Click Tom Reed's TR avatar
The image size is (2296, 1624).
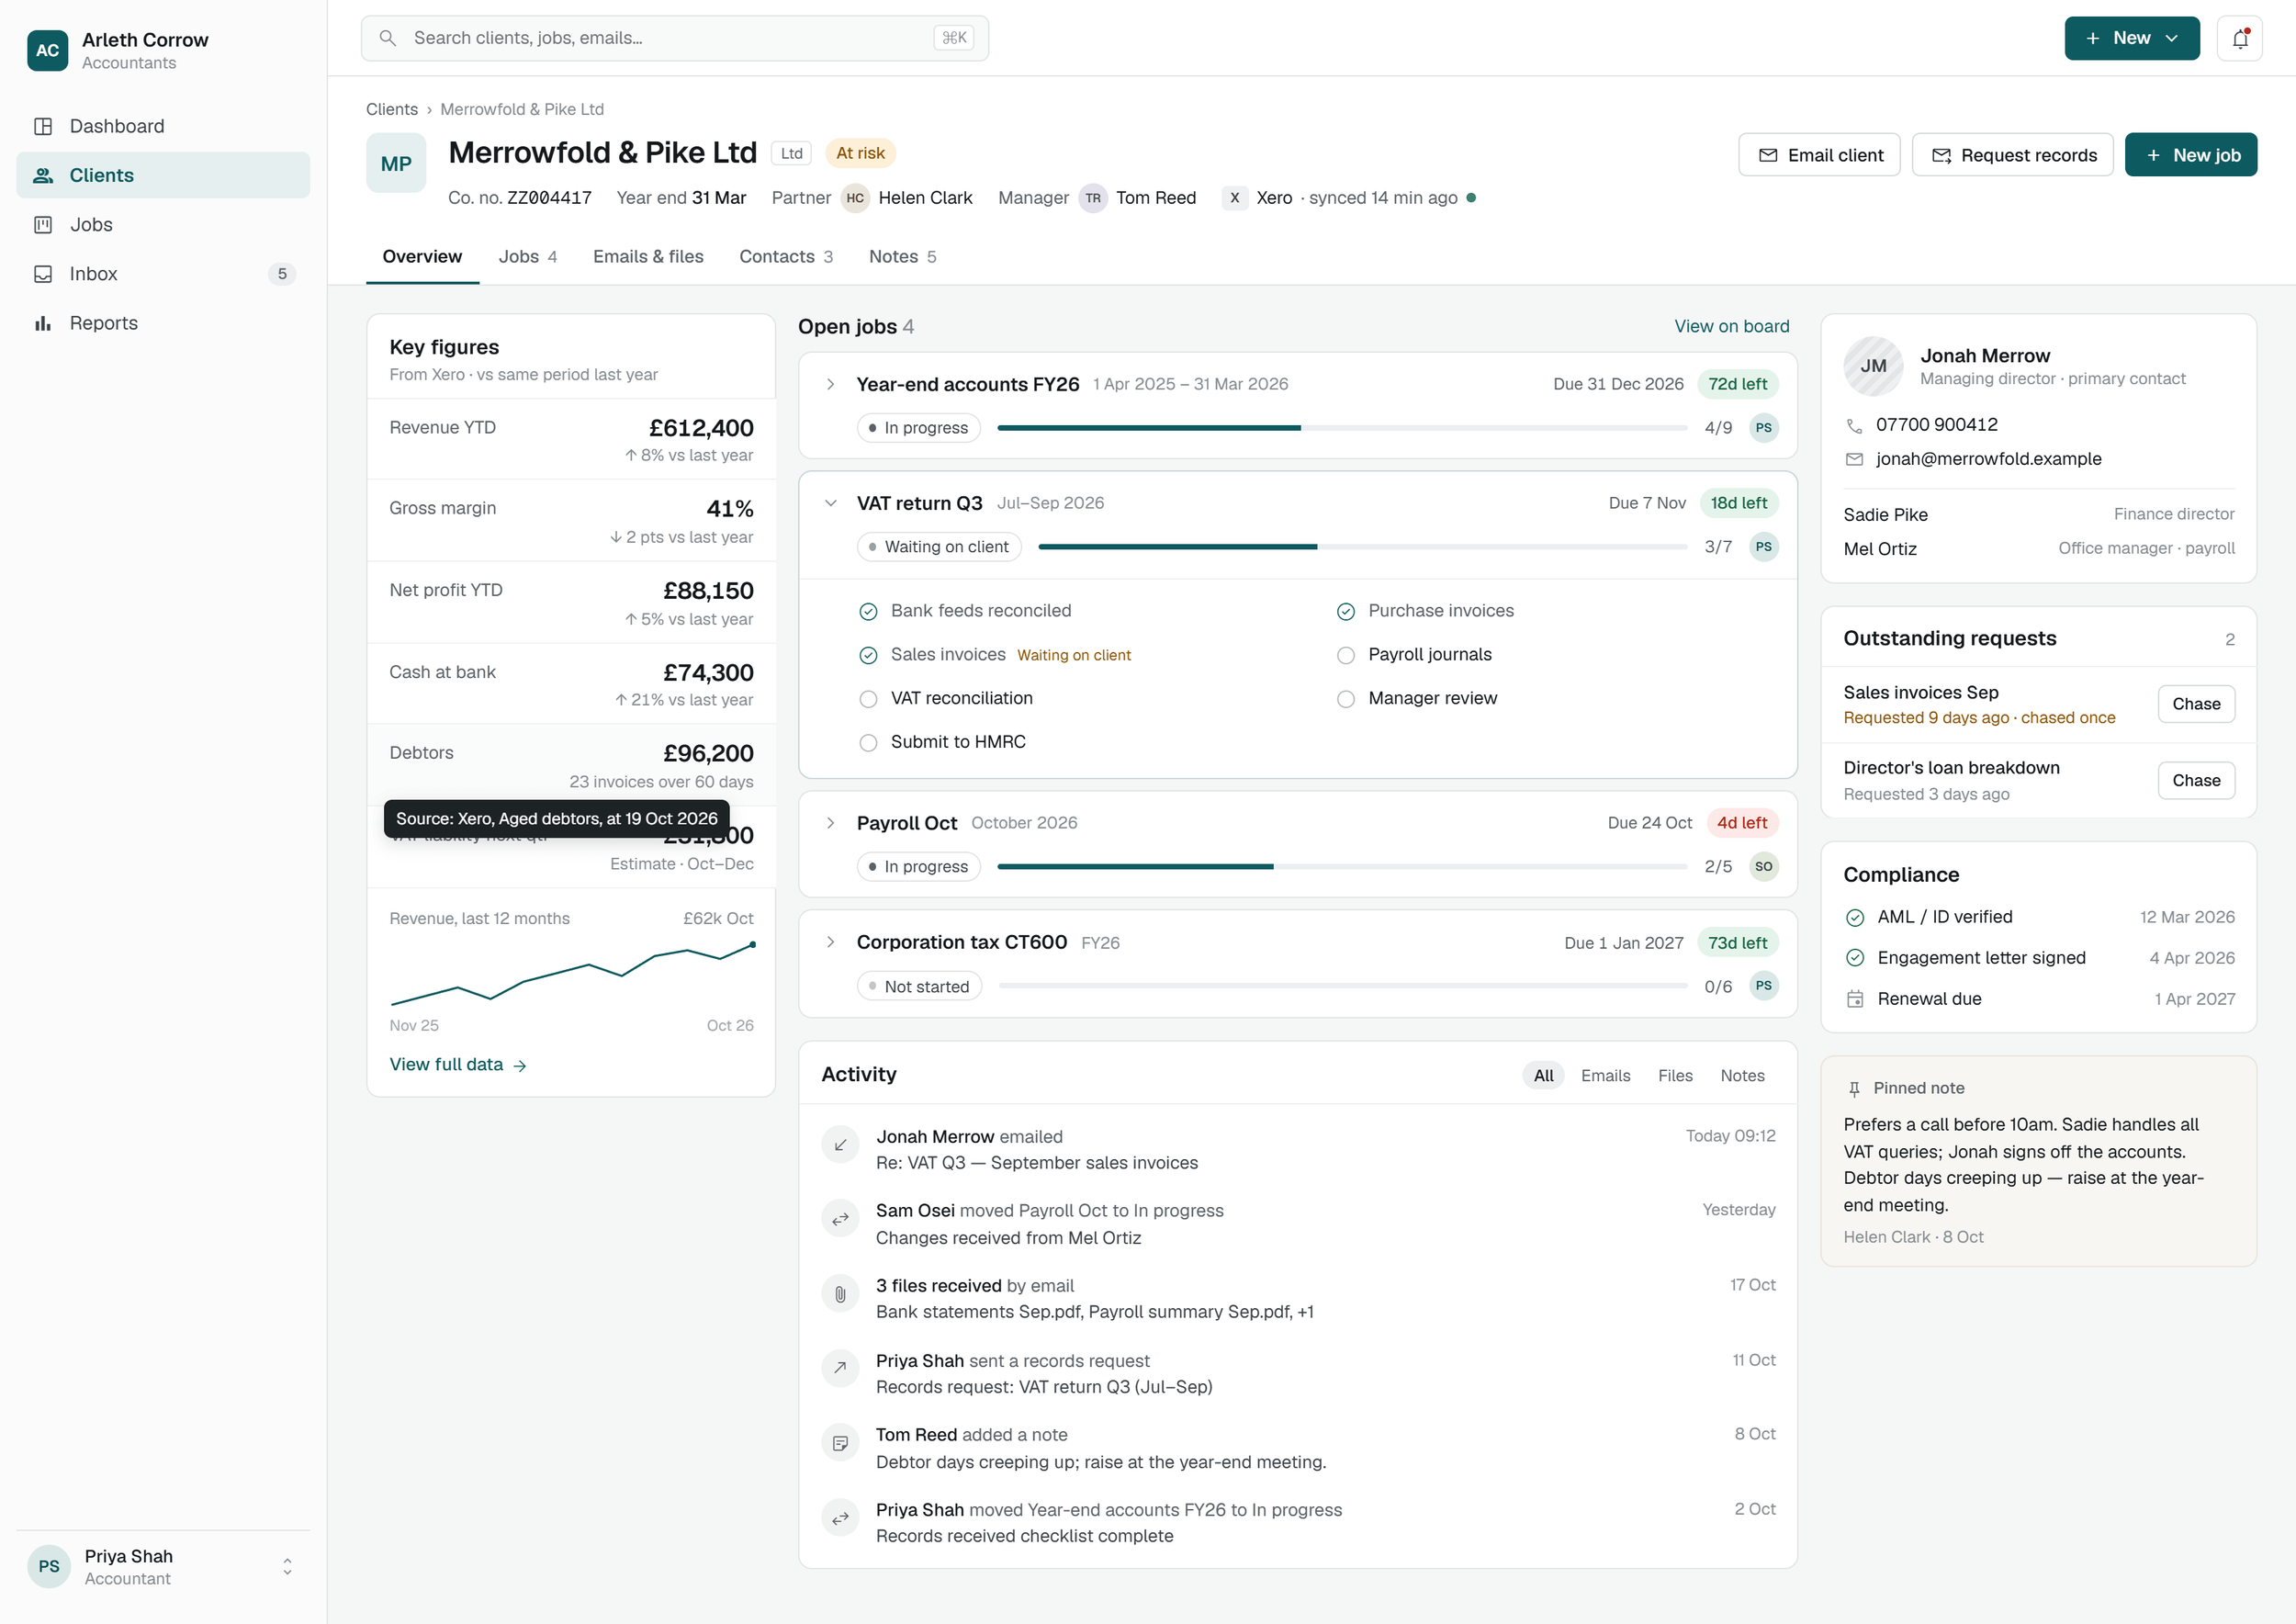[x=1093, y=198]
